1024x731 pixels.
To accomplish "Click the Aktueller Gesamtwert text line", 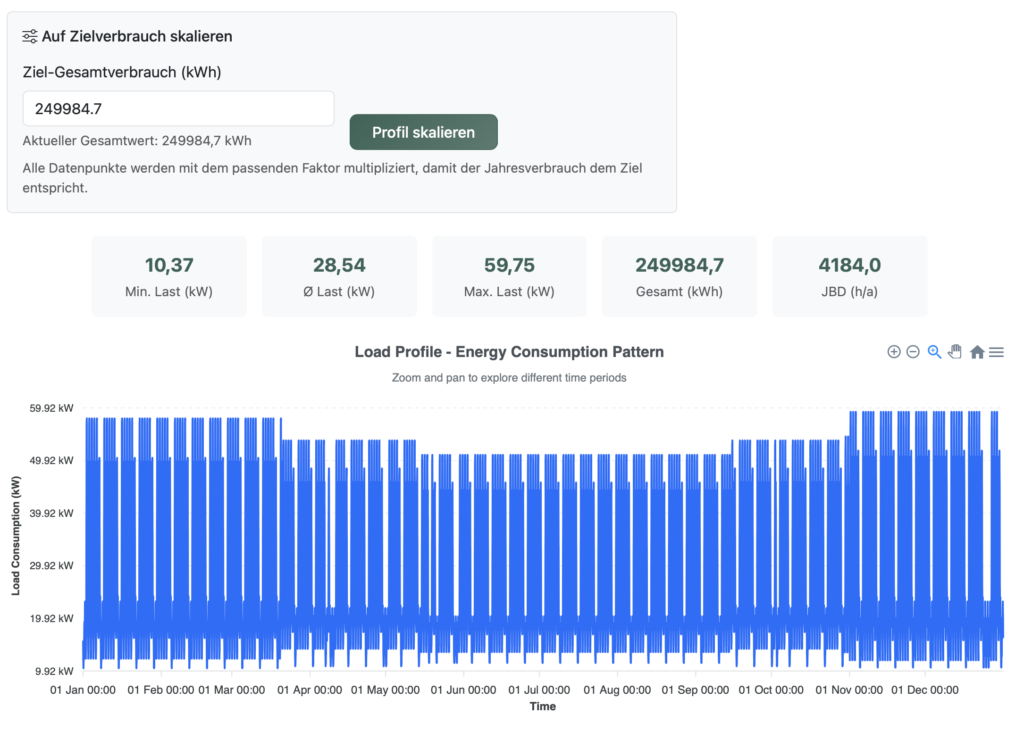I will (x=137, y=141).
